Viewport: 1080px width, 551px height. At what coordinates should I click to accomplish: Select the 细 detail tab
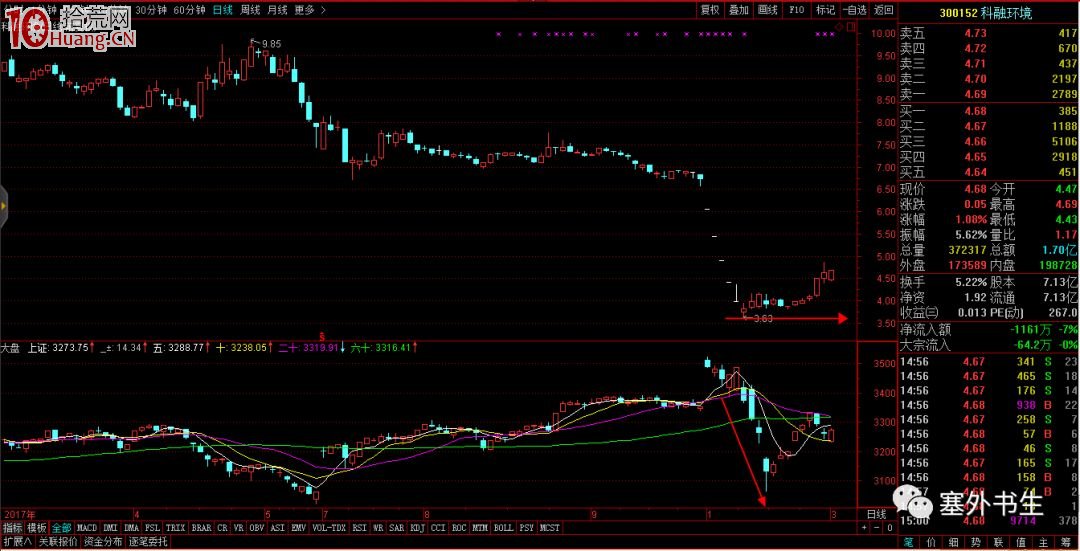coord(955,541)
